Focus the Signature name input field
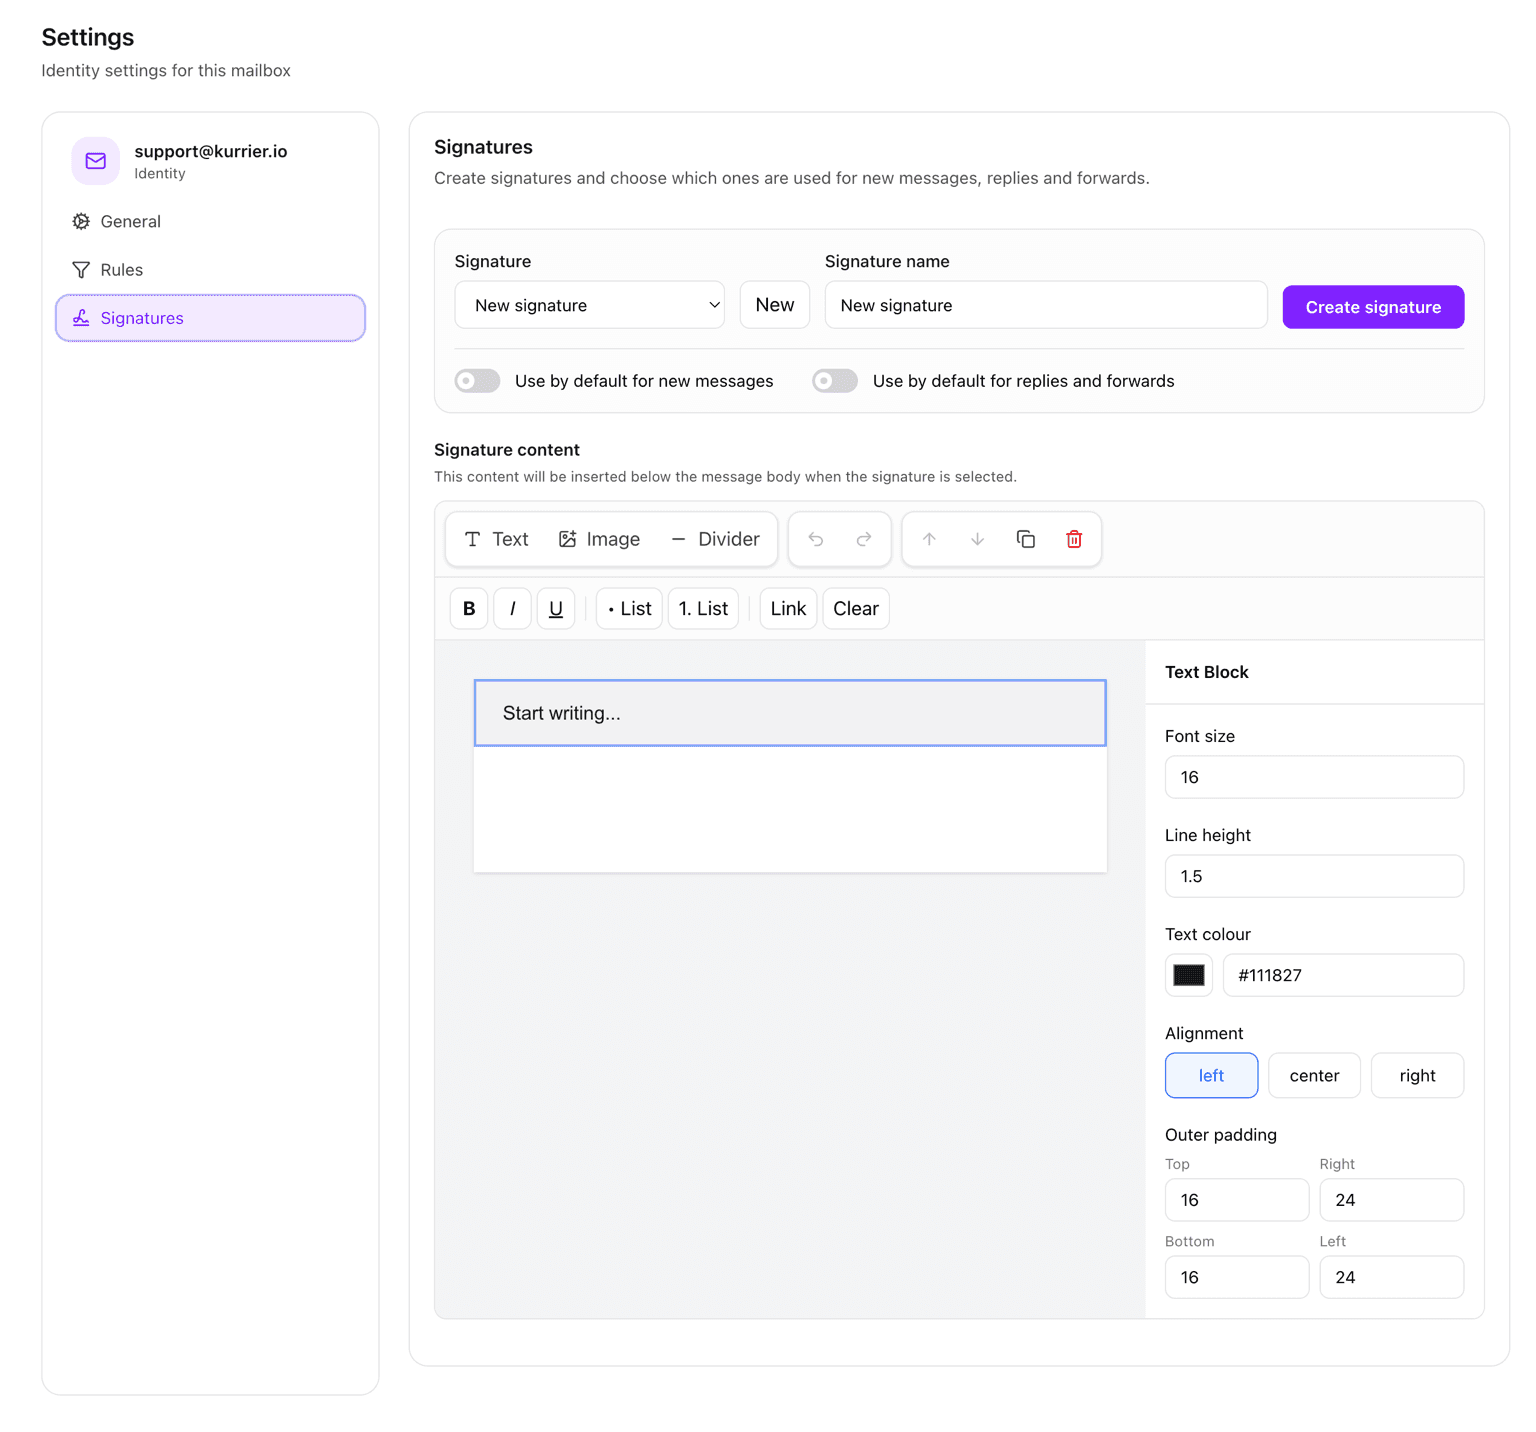This screenshot has height=1432, width=1536. (1046, 305)
